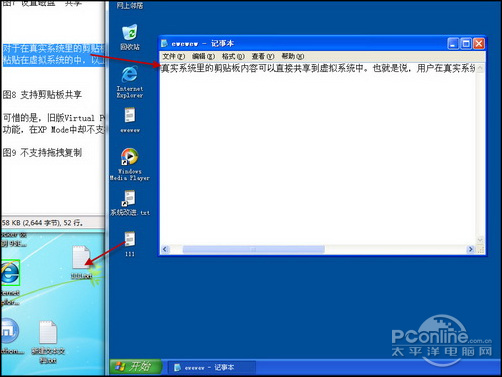Click Notepad's scroll right arrow
The image size is (502, 377).
coord(471,249)
